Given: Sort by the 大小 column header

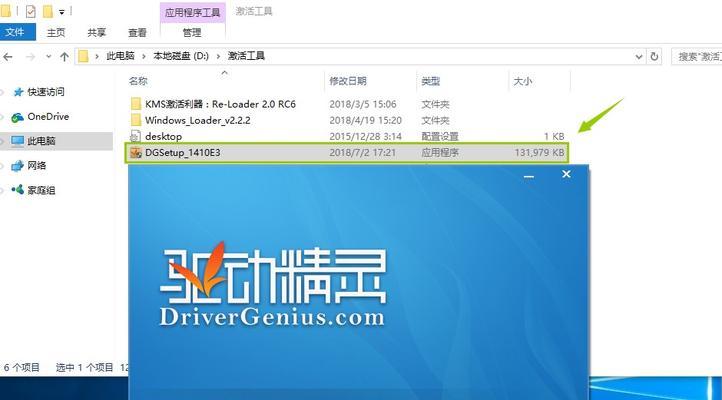Looking at the screenshot, I should [x=523, y=81].
